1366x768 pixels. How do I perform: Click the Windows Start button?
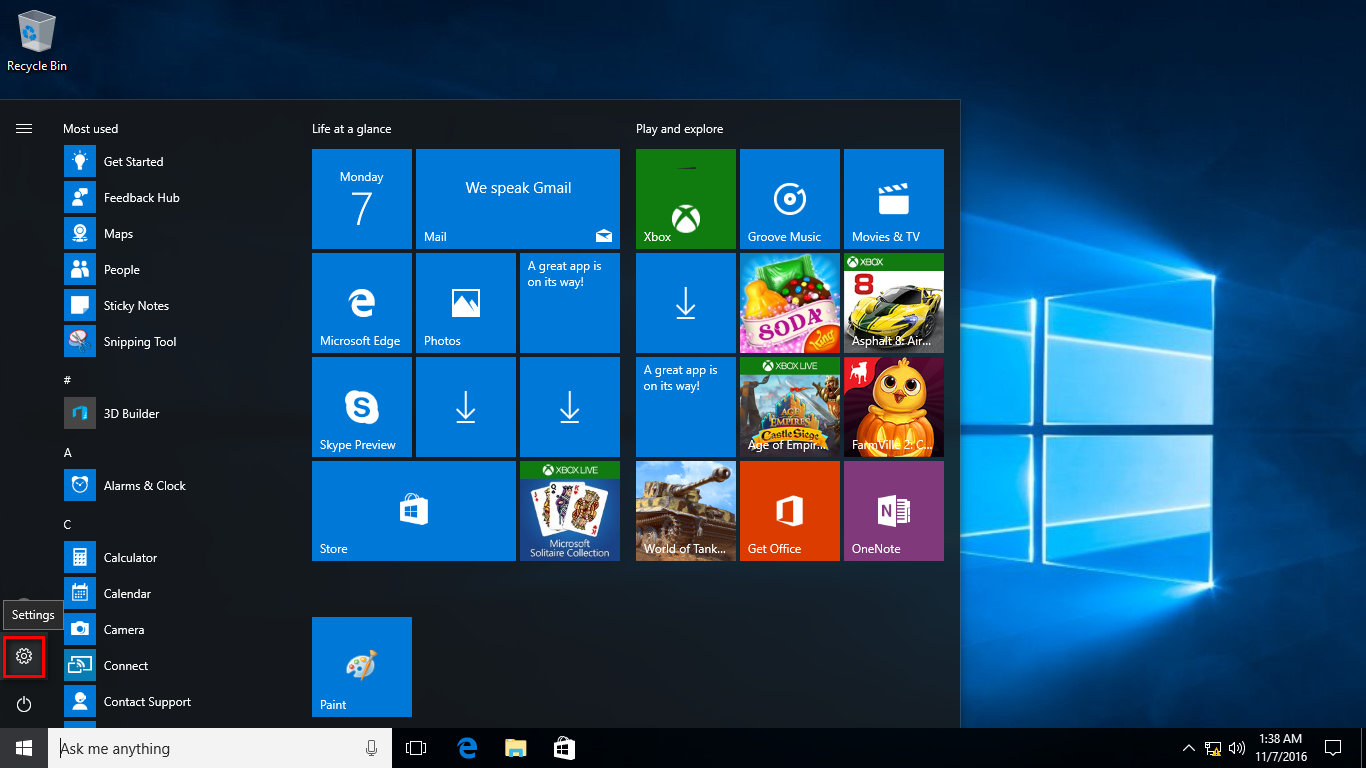point(24,748)
